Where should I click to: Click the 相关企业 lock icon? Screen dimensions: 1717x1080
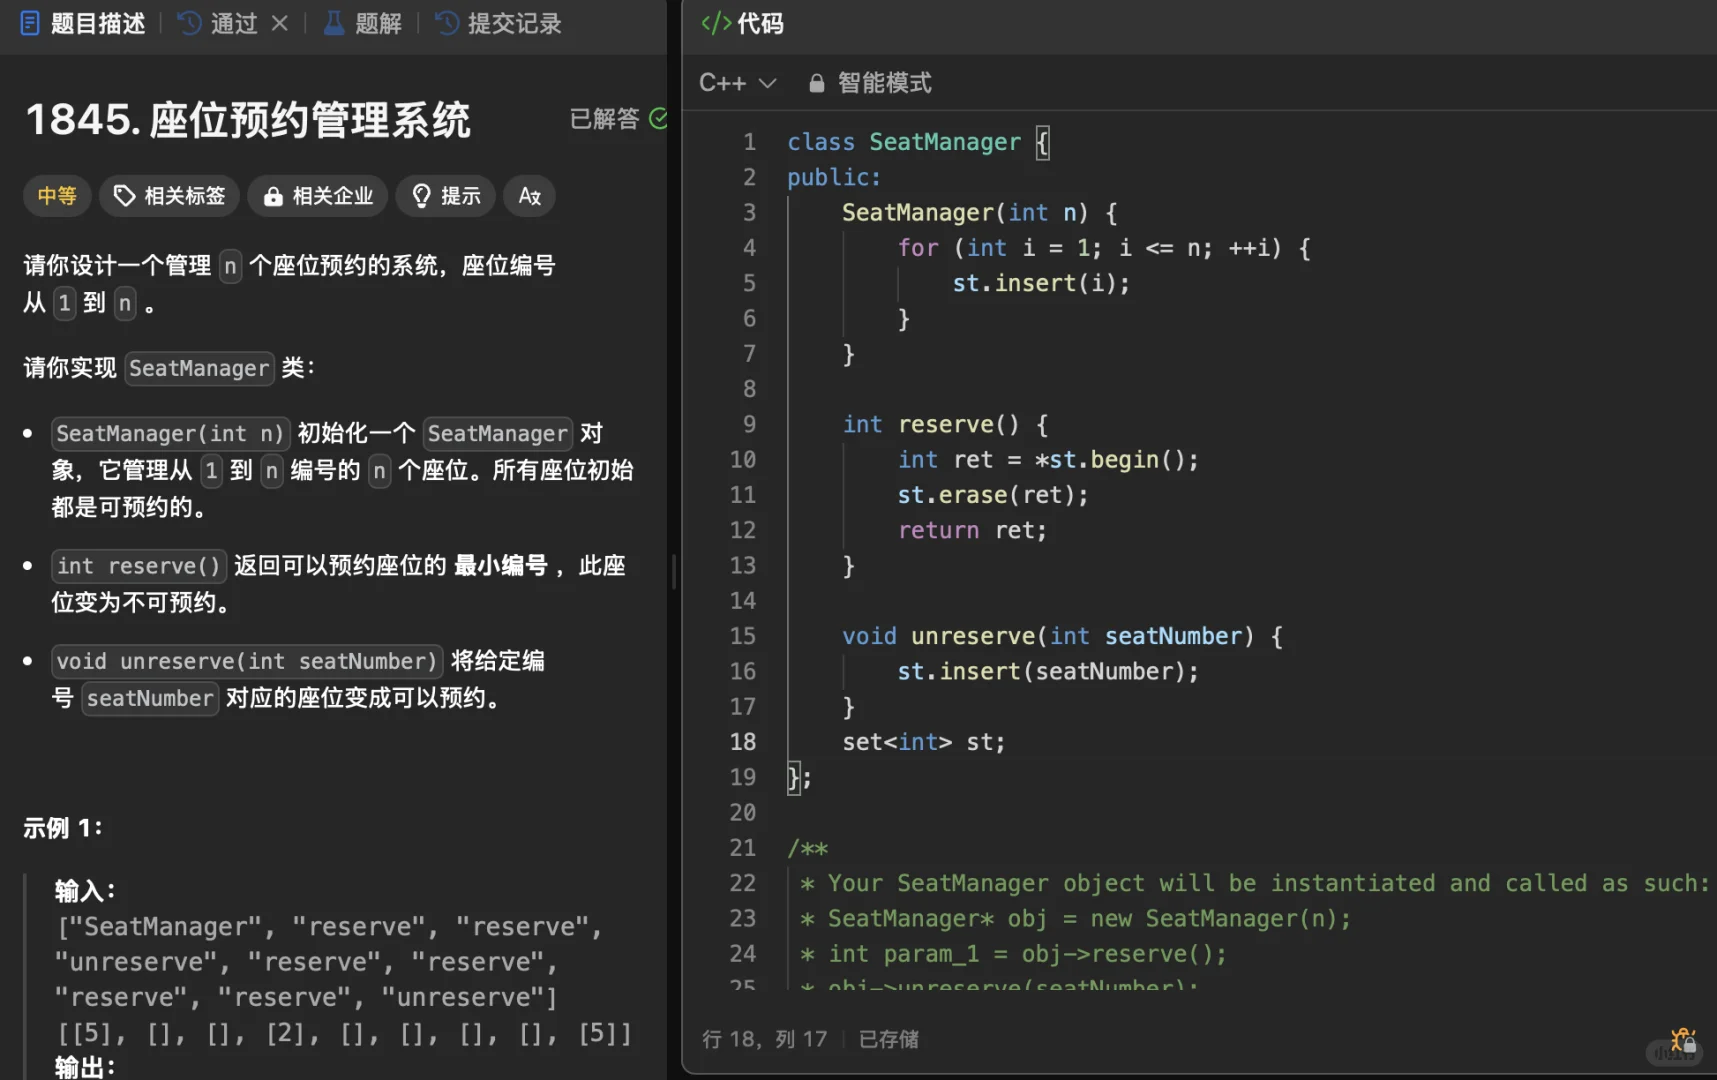click(x=273, y=197)
